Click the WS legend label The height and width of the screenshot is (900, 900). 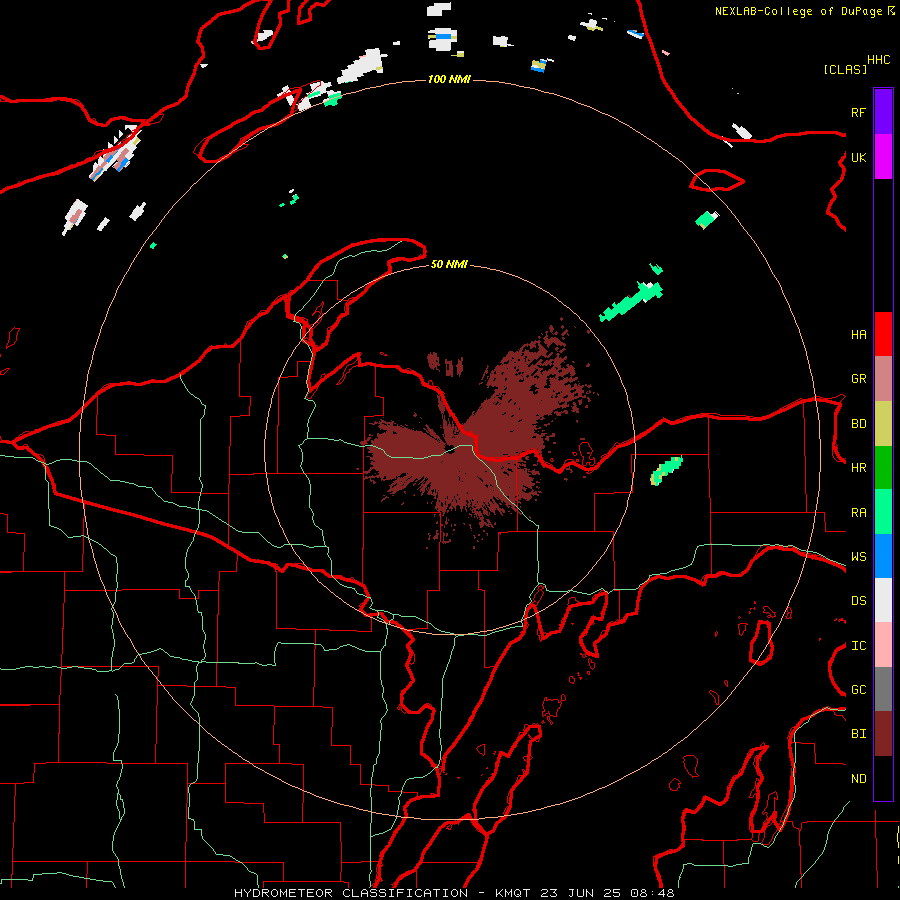tap(858, 557)
